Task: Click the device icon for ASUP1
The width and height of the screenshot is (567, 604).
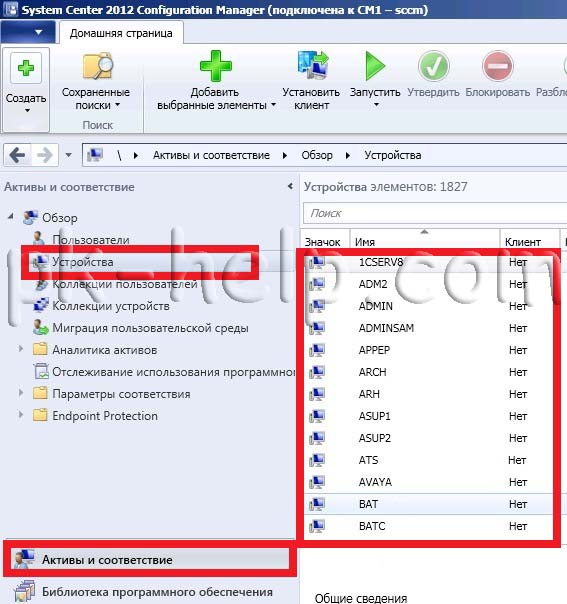Action: pyautogui.click(x=317, y=416)
